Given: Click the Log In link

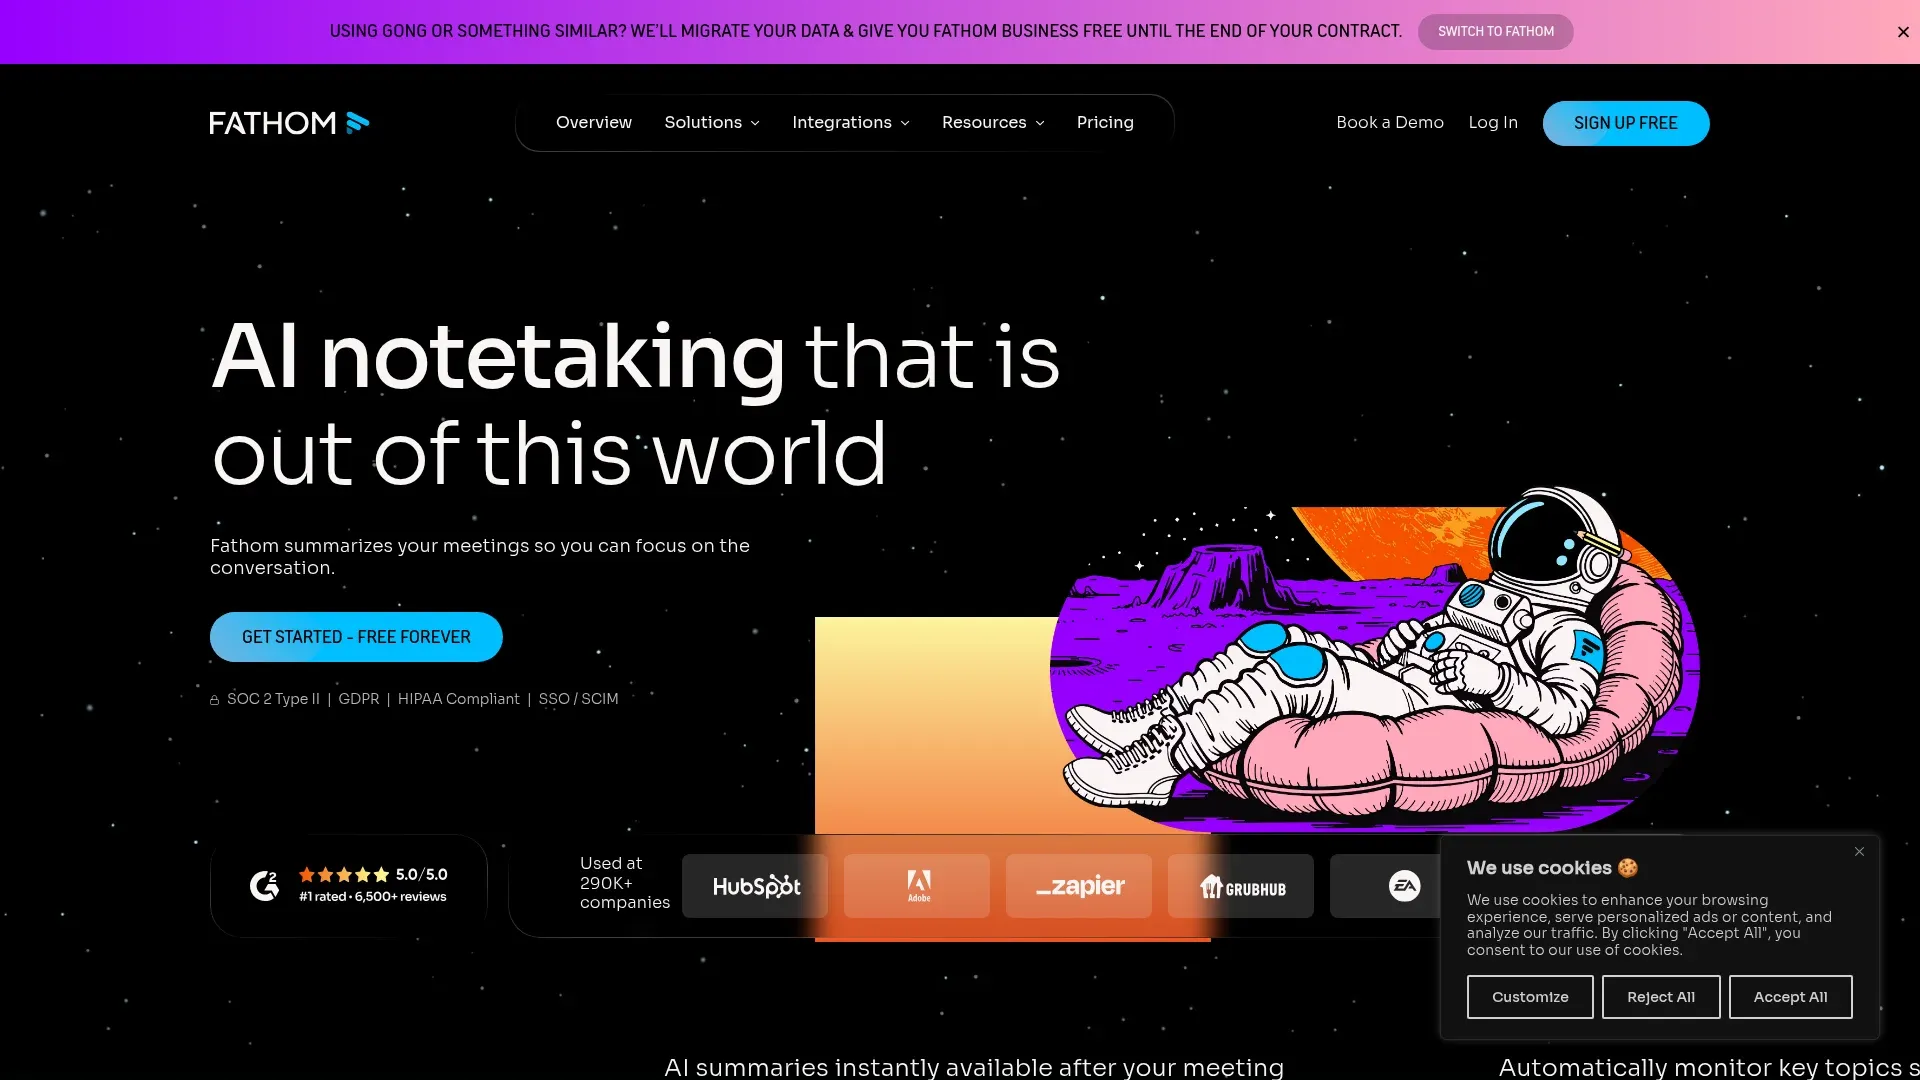Looking at the screenshot, I should [1492, 122].
